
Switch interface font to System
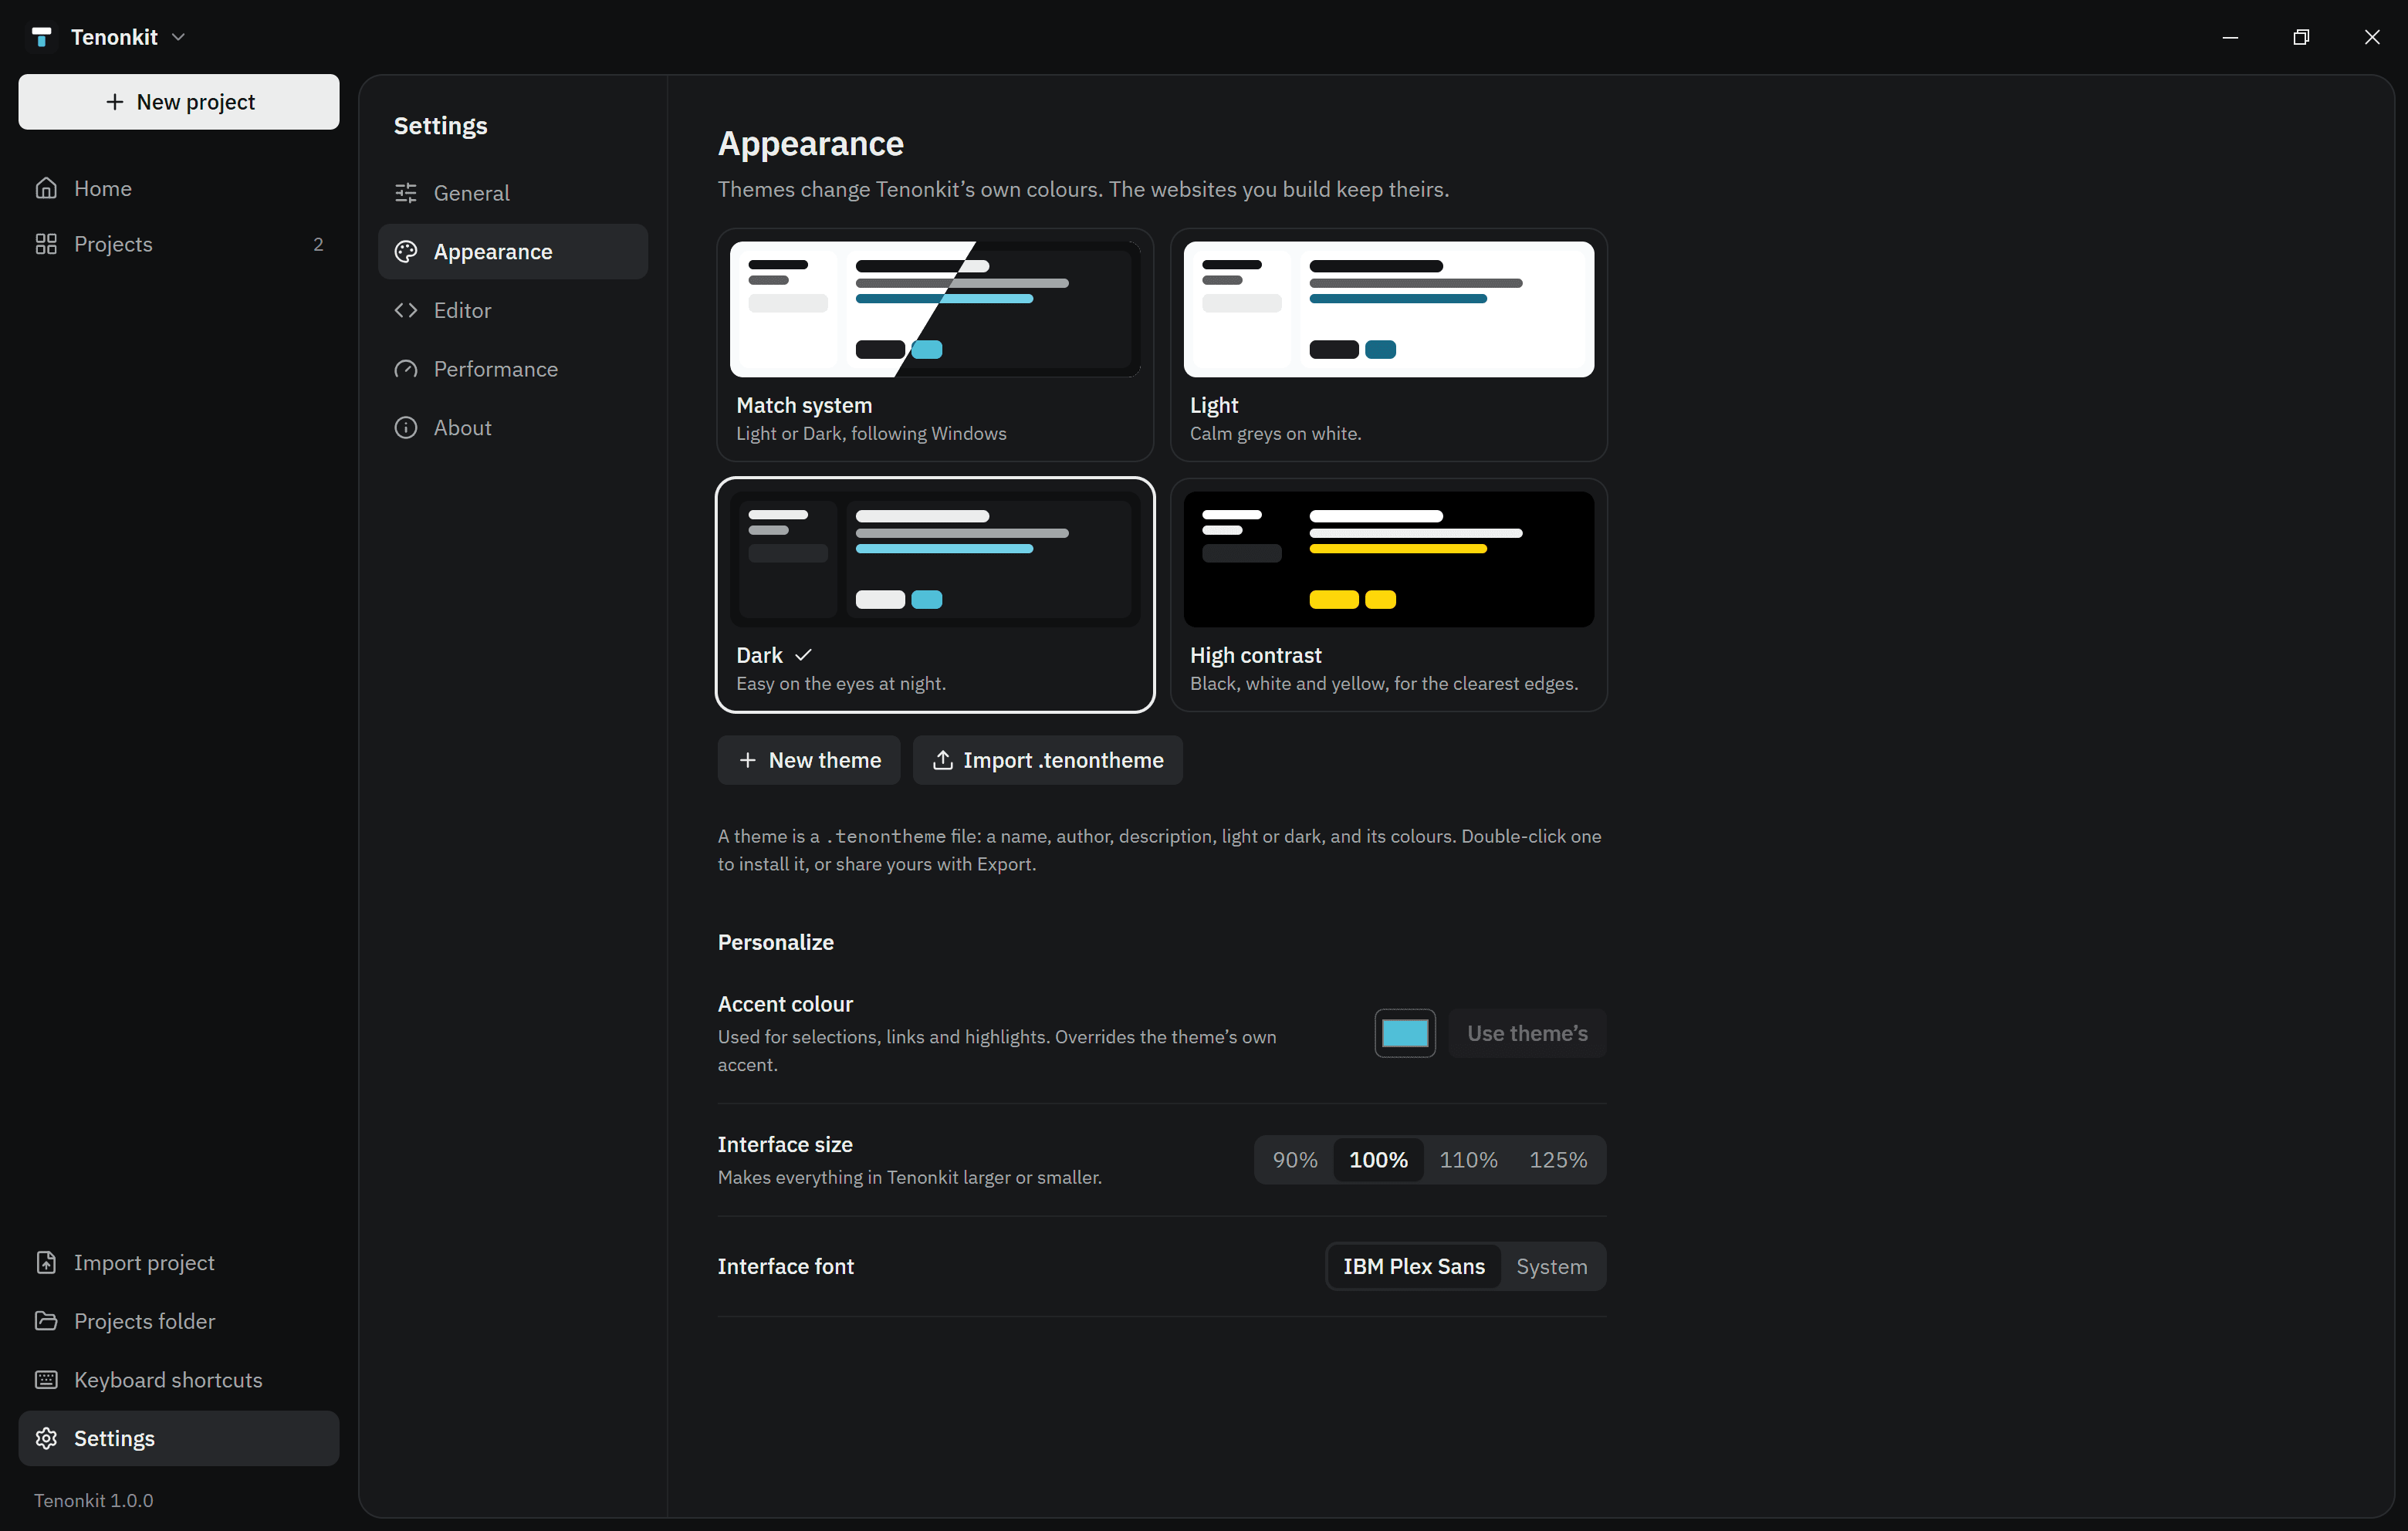click(1552, 1266)
